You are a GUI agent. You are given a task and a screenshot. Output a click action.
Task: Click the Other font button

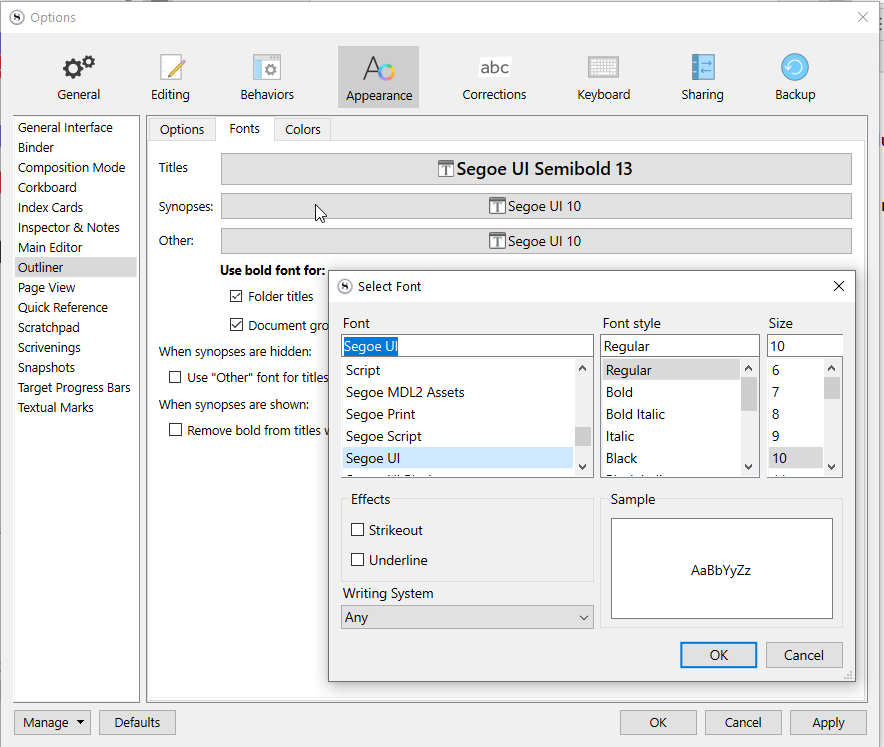pyautogui.click(x=536, y=241)
